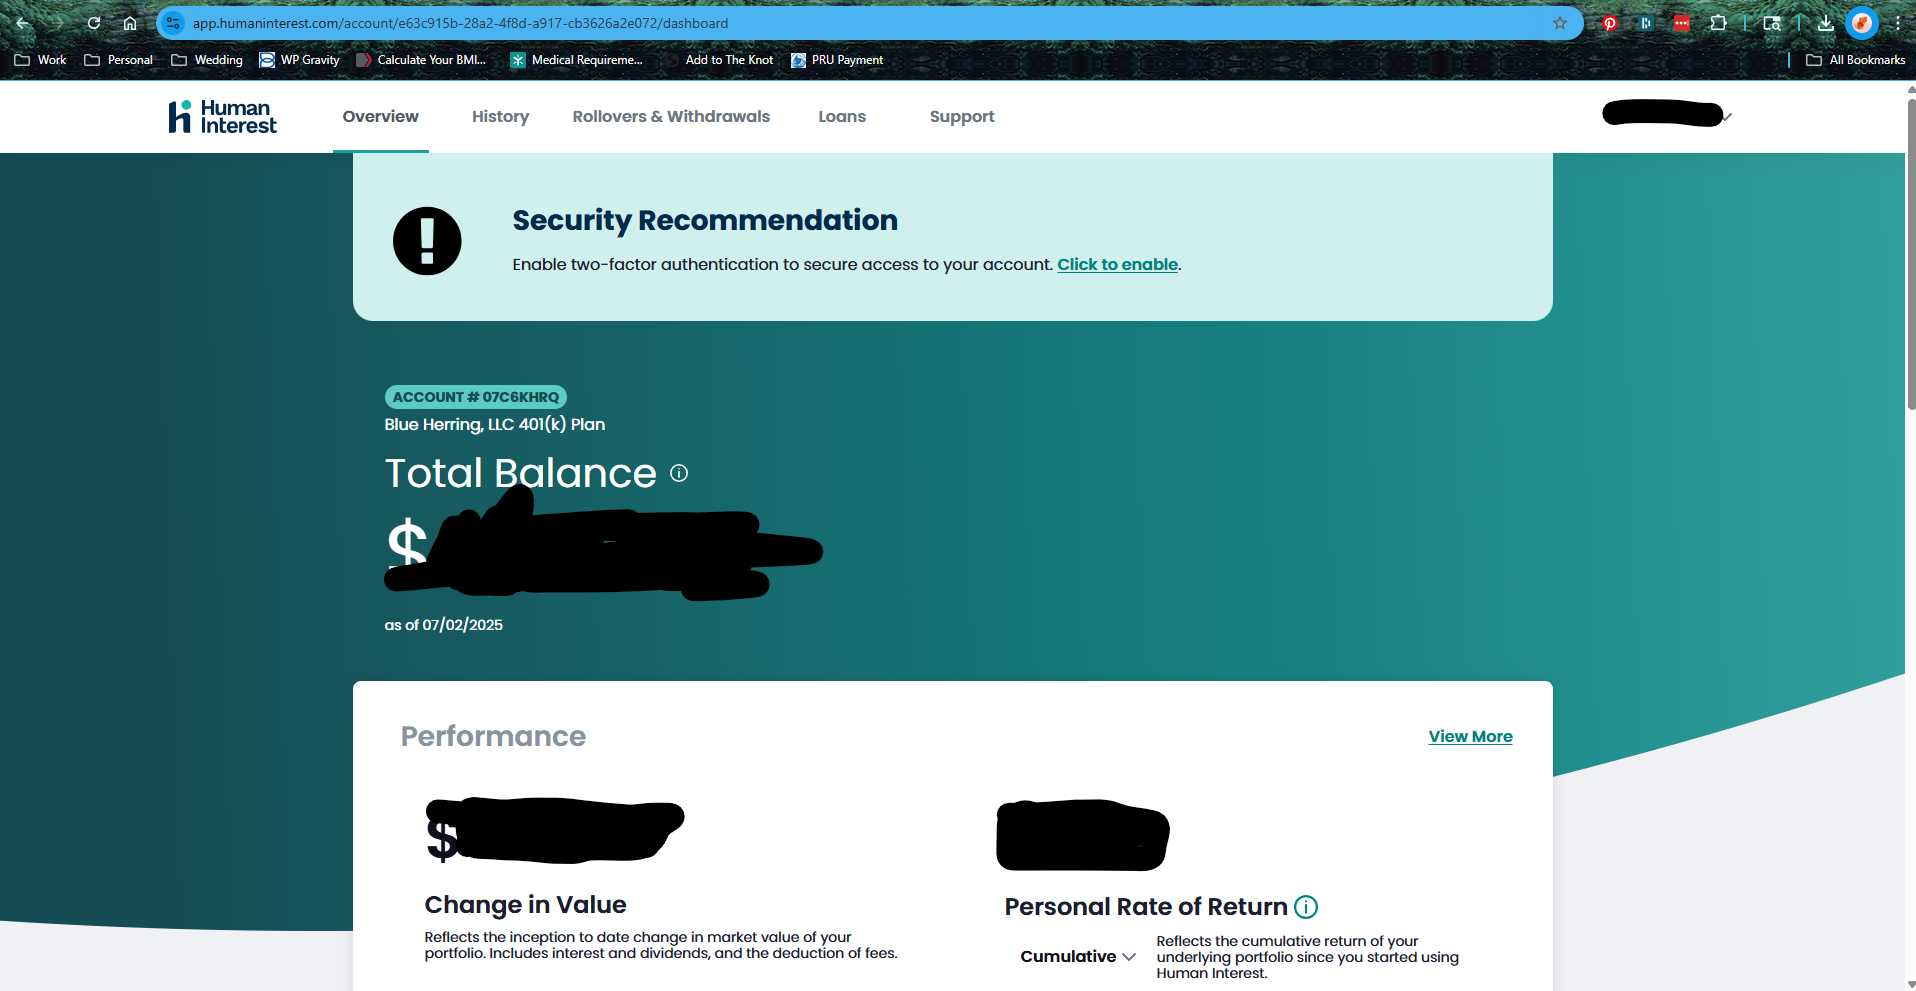The width and height of the screenshot is (1916, 991).
Task: Click the Change in Value heading
Action: 525,905
